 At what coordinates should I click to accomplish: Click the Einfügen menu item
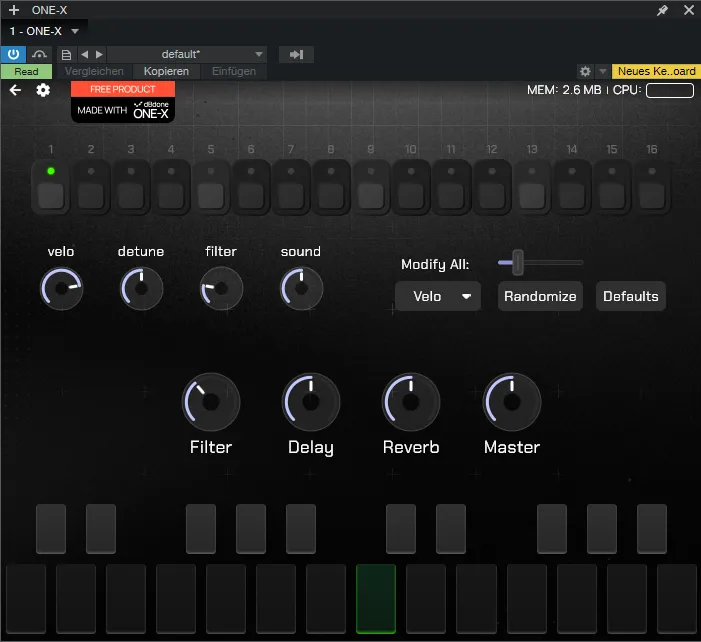tap(234, 72)
